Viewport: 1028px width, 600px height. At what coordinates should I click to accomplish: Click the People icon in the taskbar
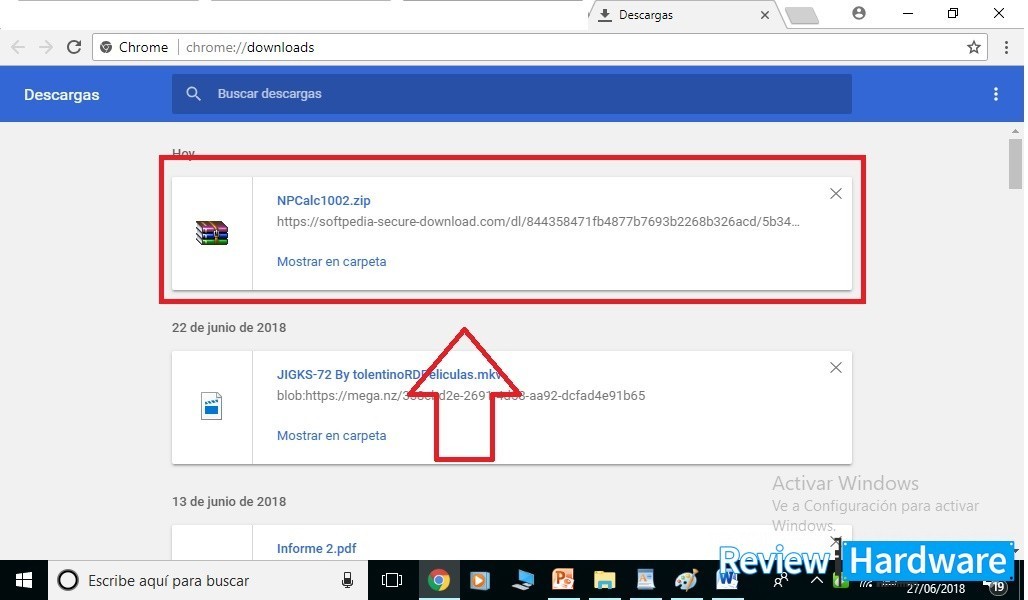[780, 580]
